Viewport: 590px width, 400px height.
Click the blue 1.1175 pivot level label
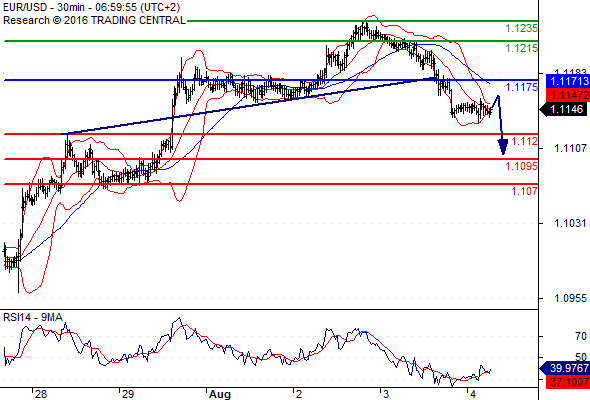[x=521, y=87]
